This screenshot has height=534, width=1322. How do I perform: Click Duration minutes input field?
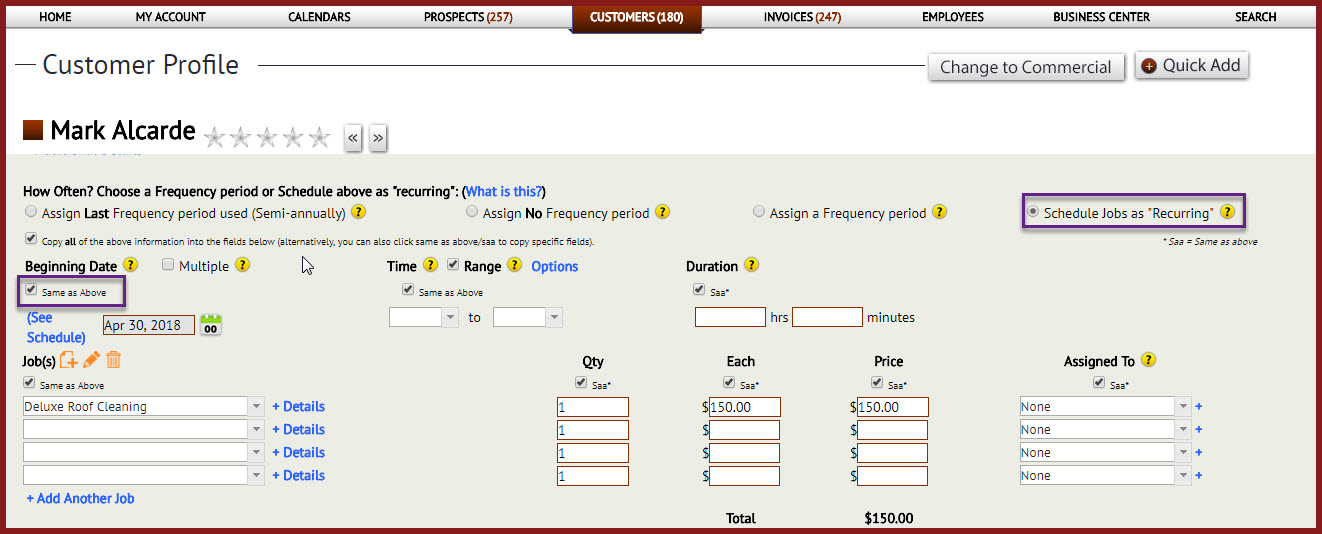(827, 317)
